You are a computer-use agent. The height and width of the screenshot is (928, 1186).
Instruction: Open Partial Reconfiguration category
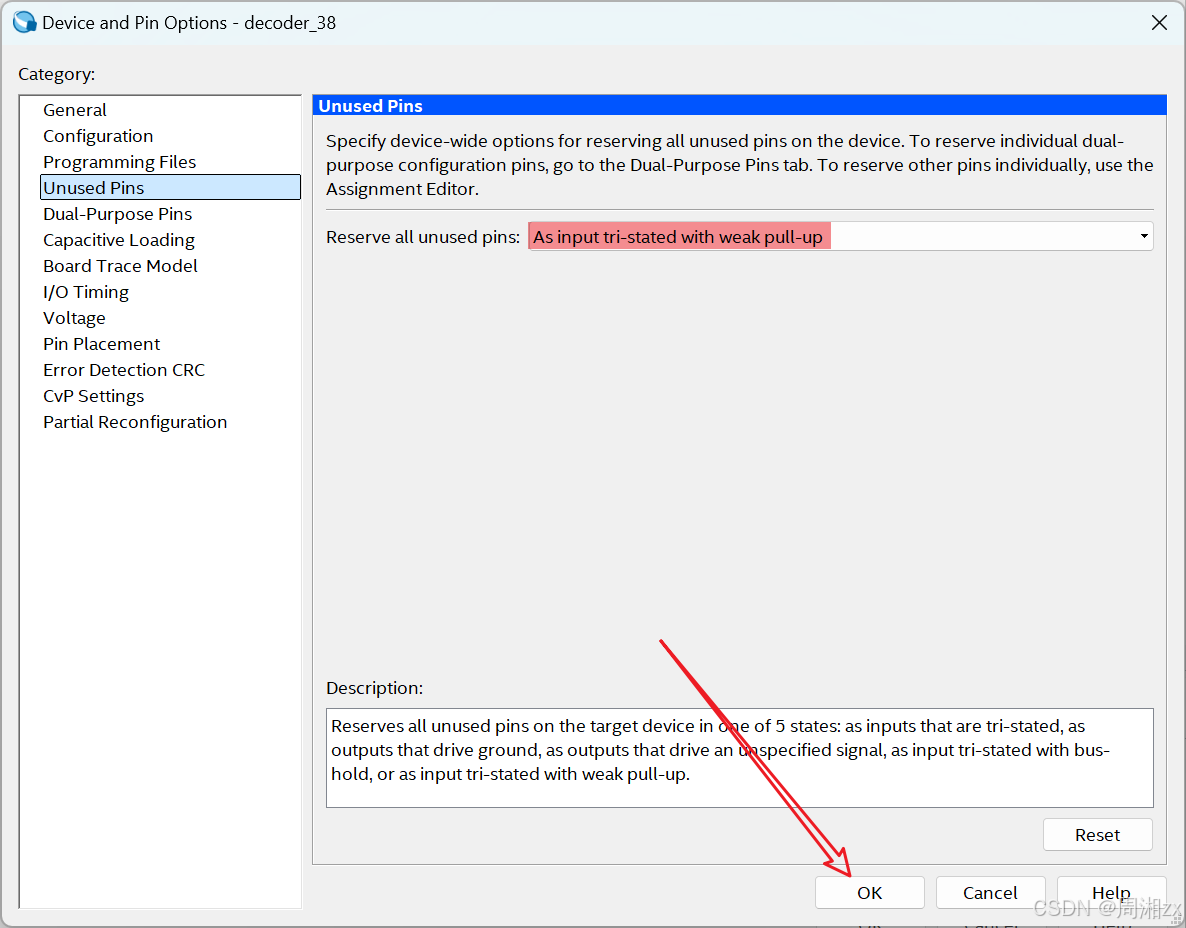pyautogui.click(x=135, y=422)
